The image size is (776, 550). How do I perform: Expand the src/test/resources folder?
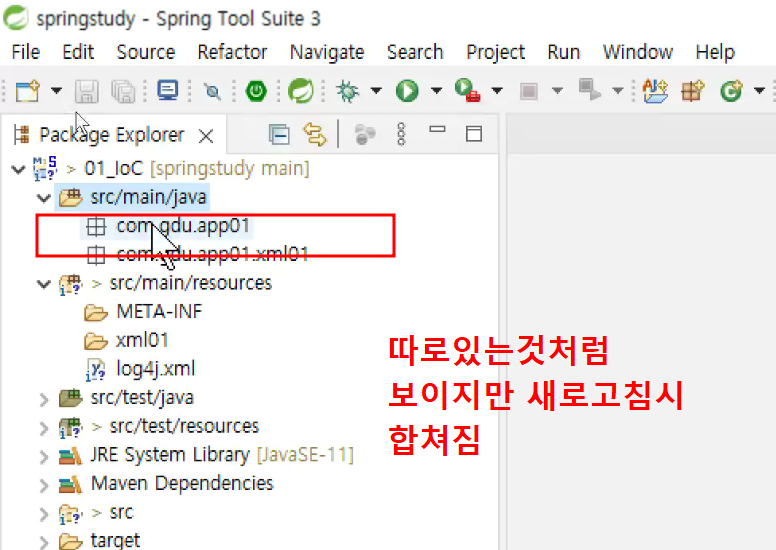[x=44, y=428]
